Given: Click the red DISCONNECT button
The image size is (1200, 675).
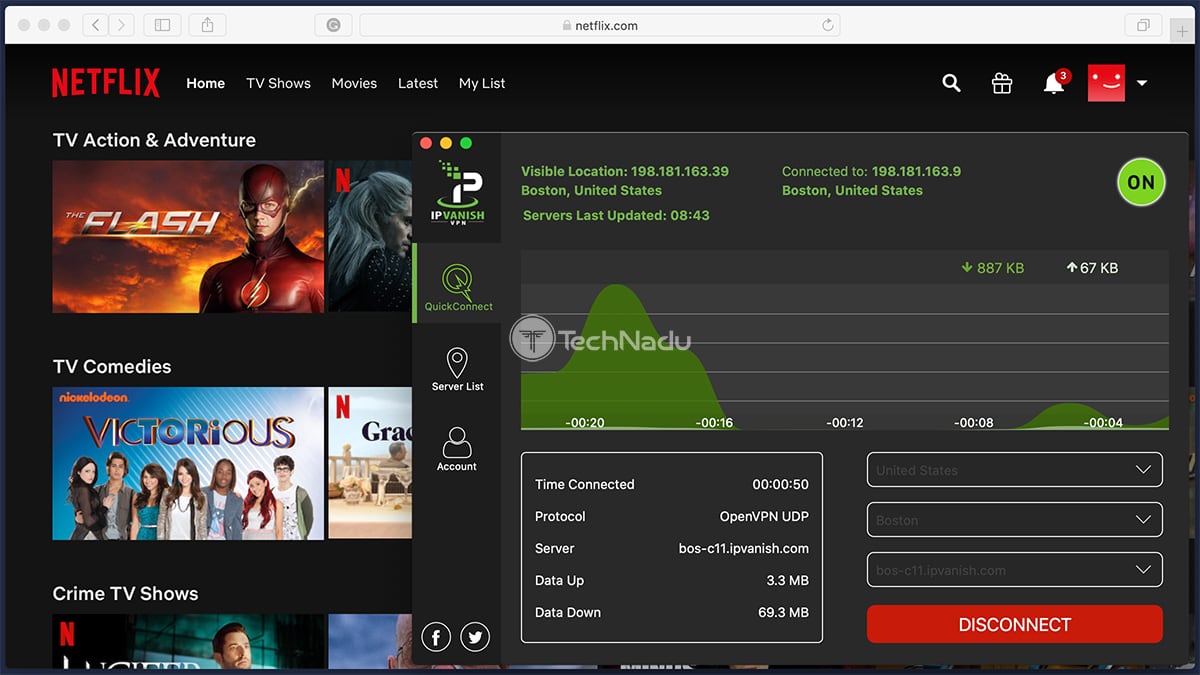Looking at the screenshot, I should tap(1014, 624).
